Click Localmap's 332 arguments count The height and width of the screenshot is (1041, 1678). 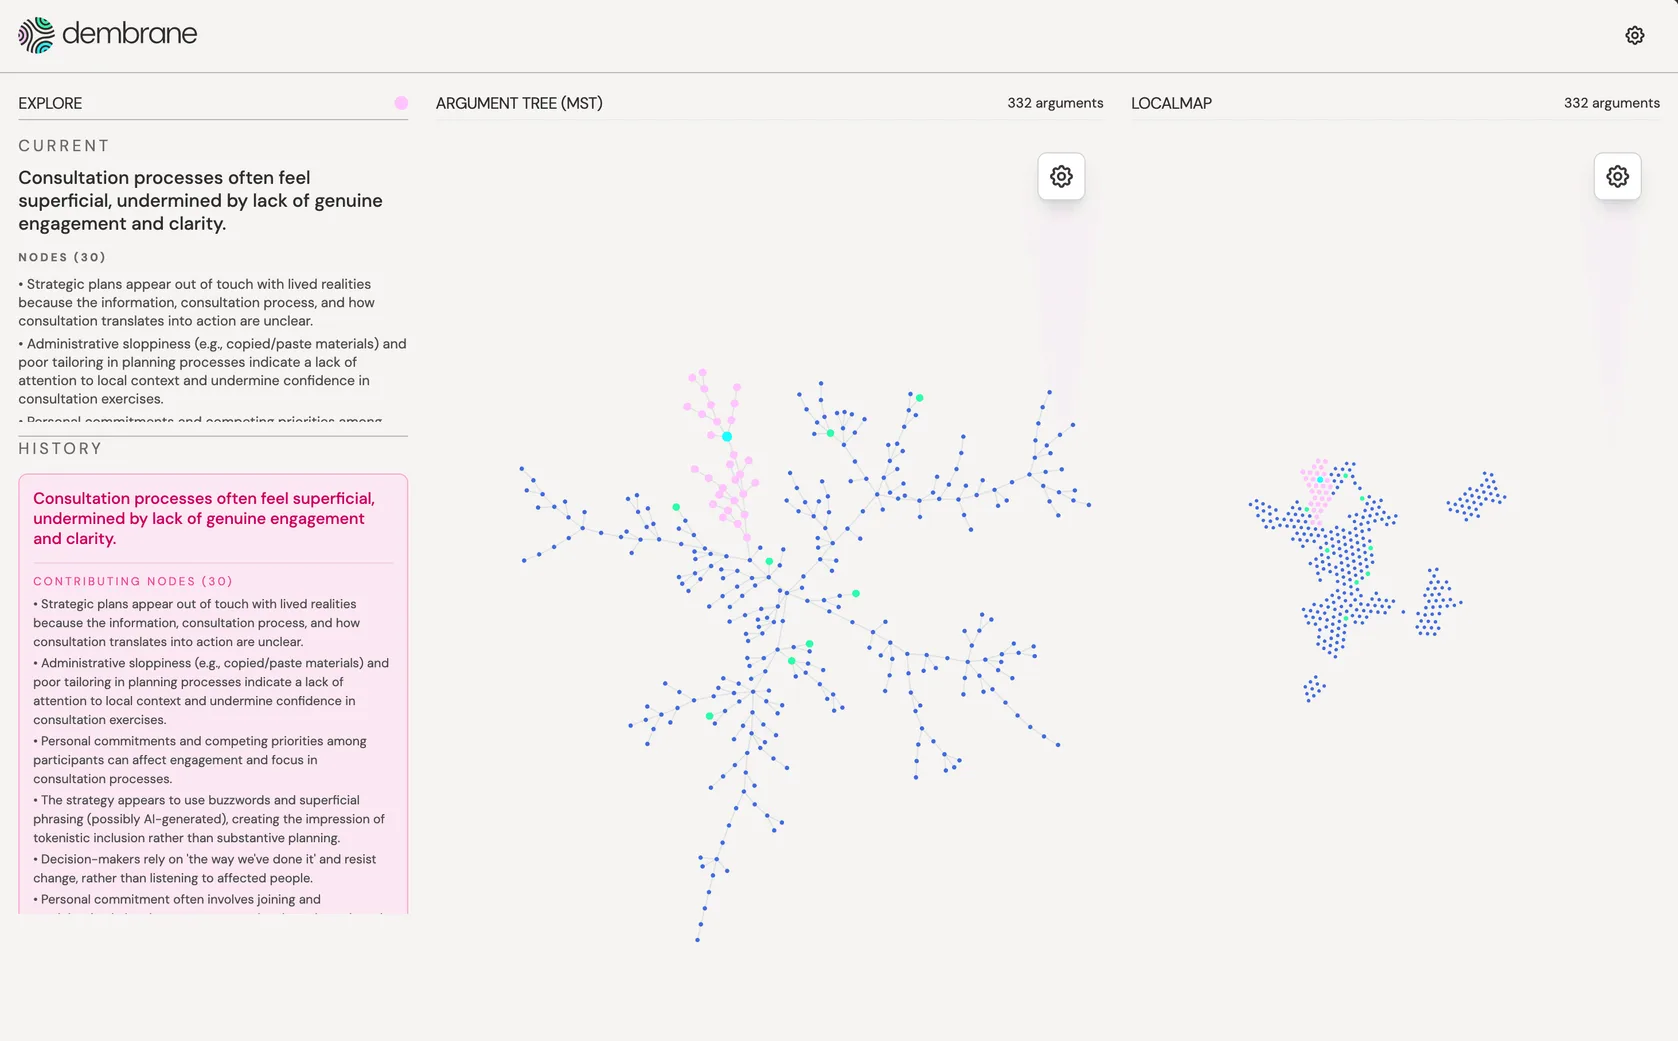click(x=1612, y=103)
